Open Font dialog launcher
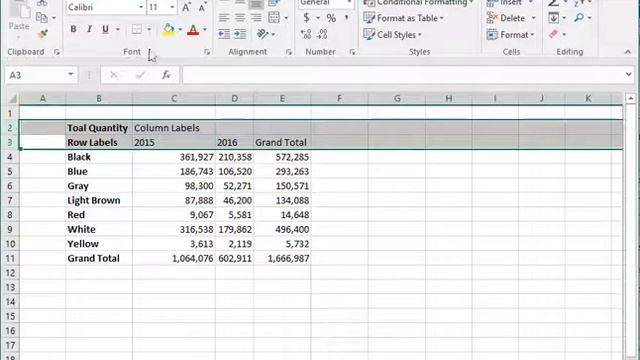 point(207,52)
